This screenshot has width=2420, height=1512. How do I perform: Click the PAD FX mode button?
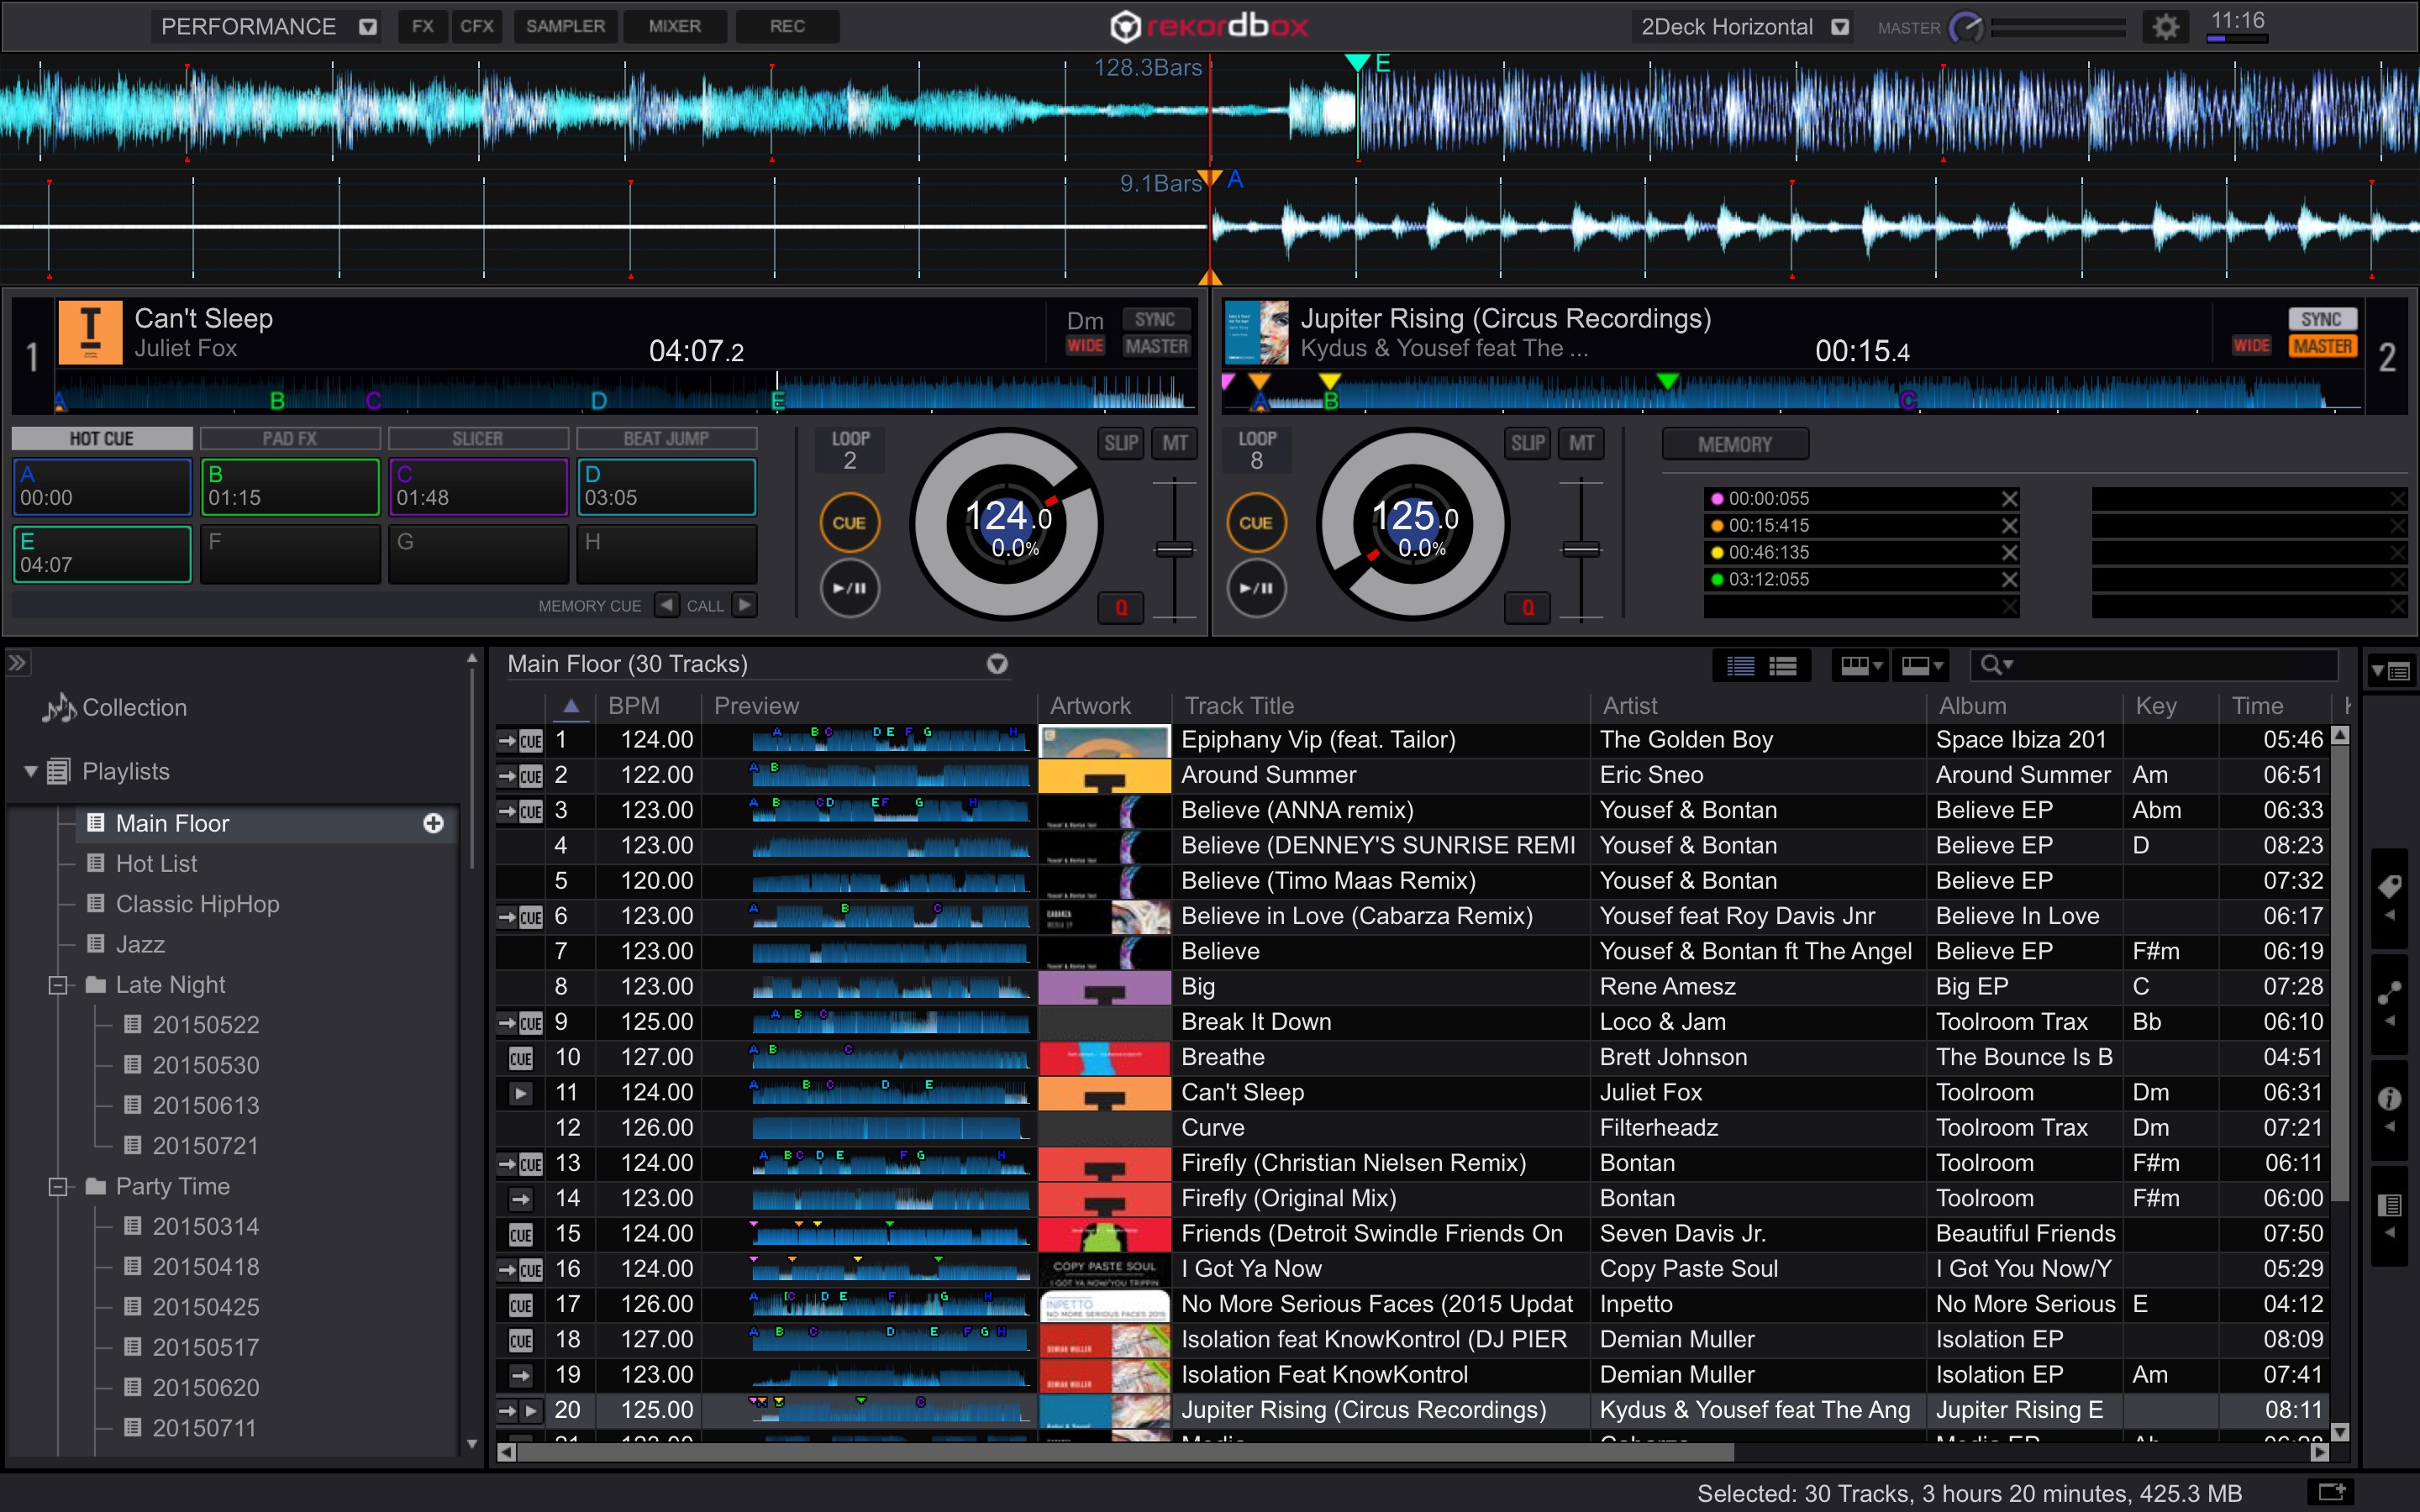click(286, 438)
